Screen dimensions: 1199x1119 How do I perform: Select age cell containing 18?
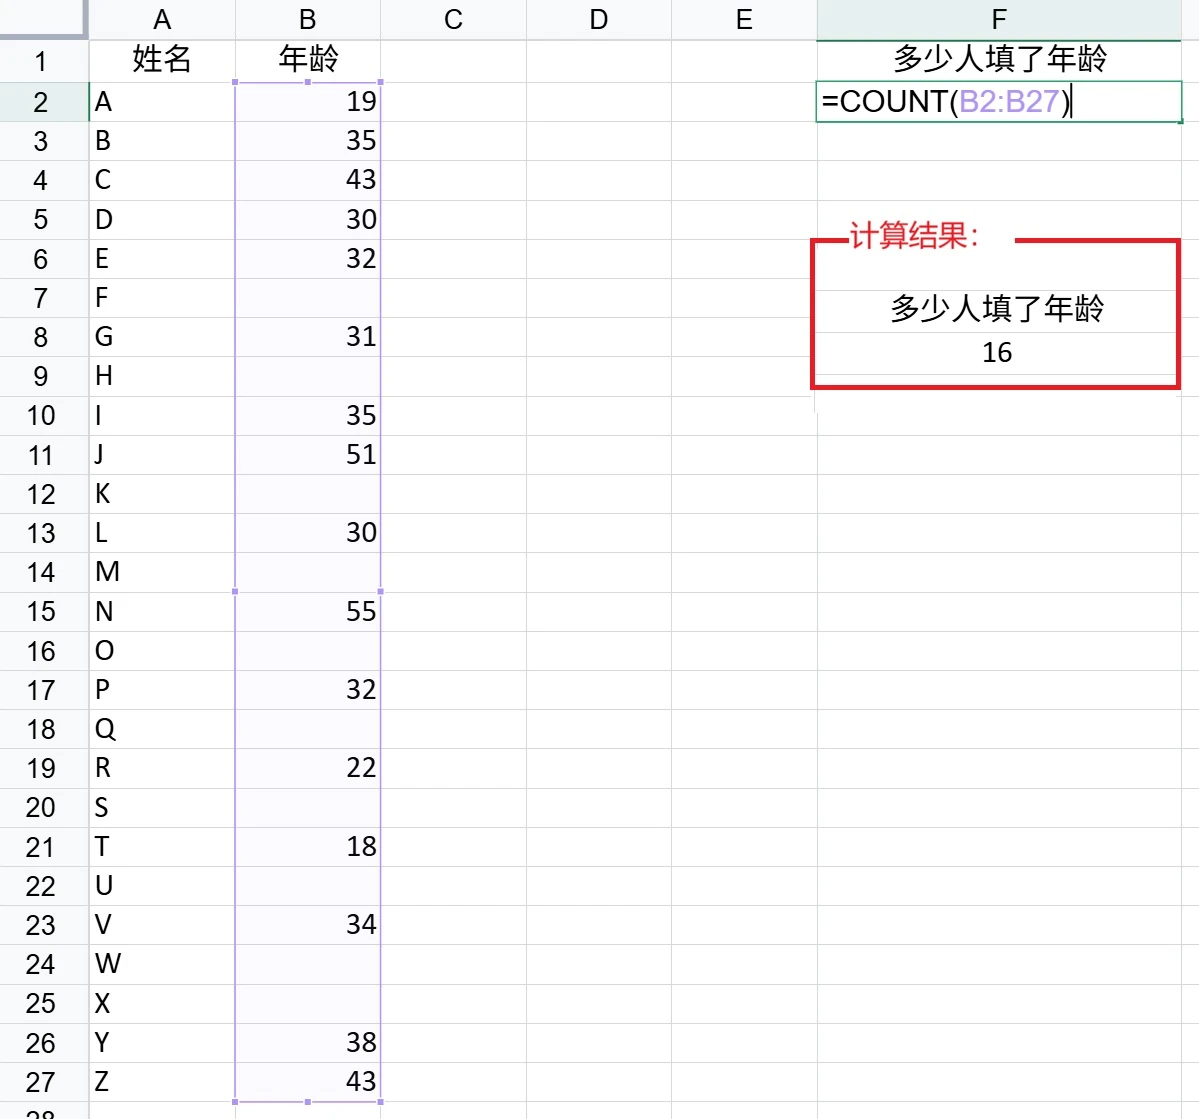[x=307, y=847]
